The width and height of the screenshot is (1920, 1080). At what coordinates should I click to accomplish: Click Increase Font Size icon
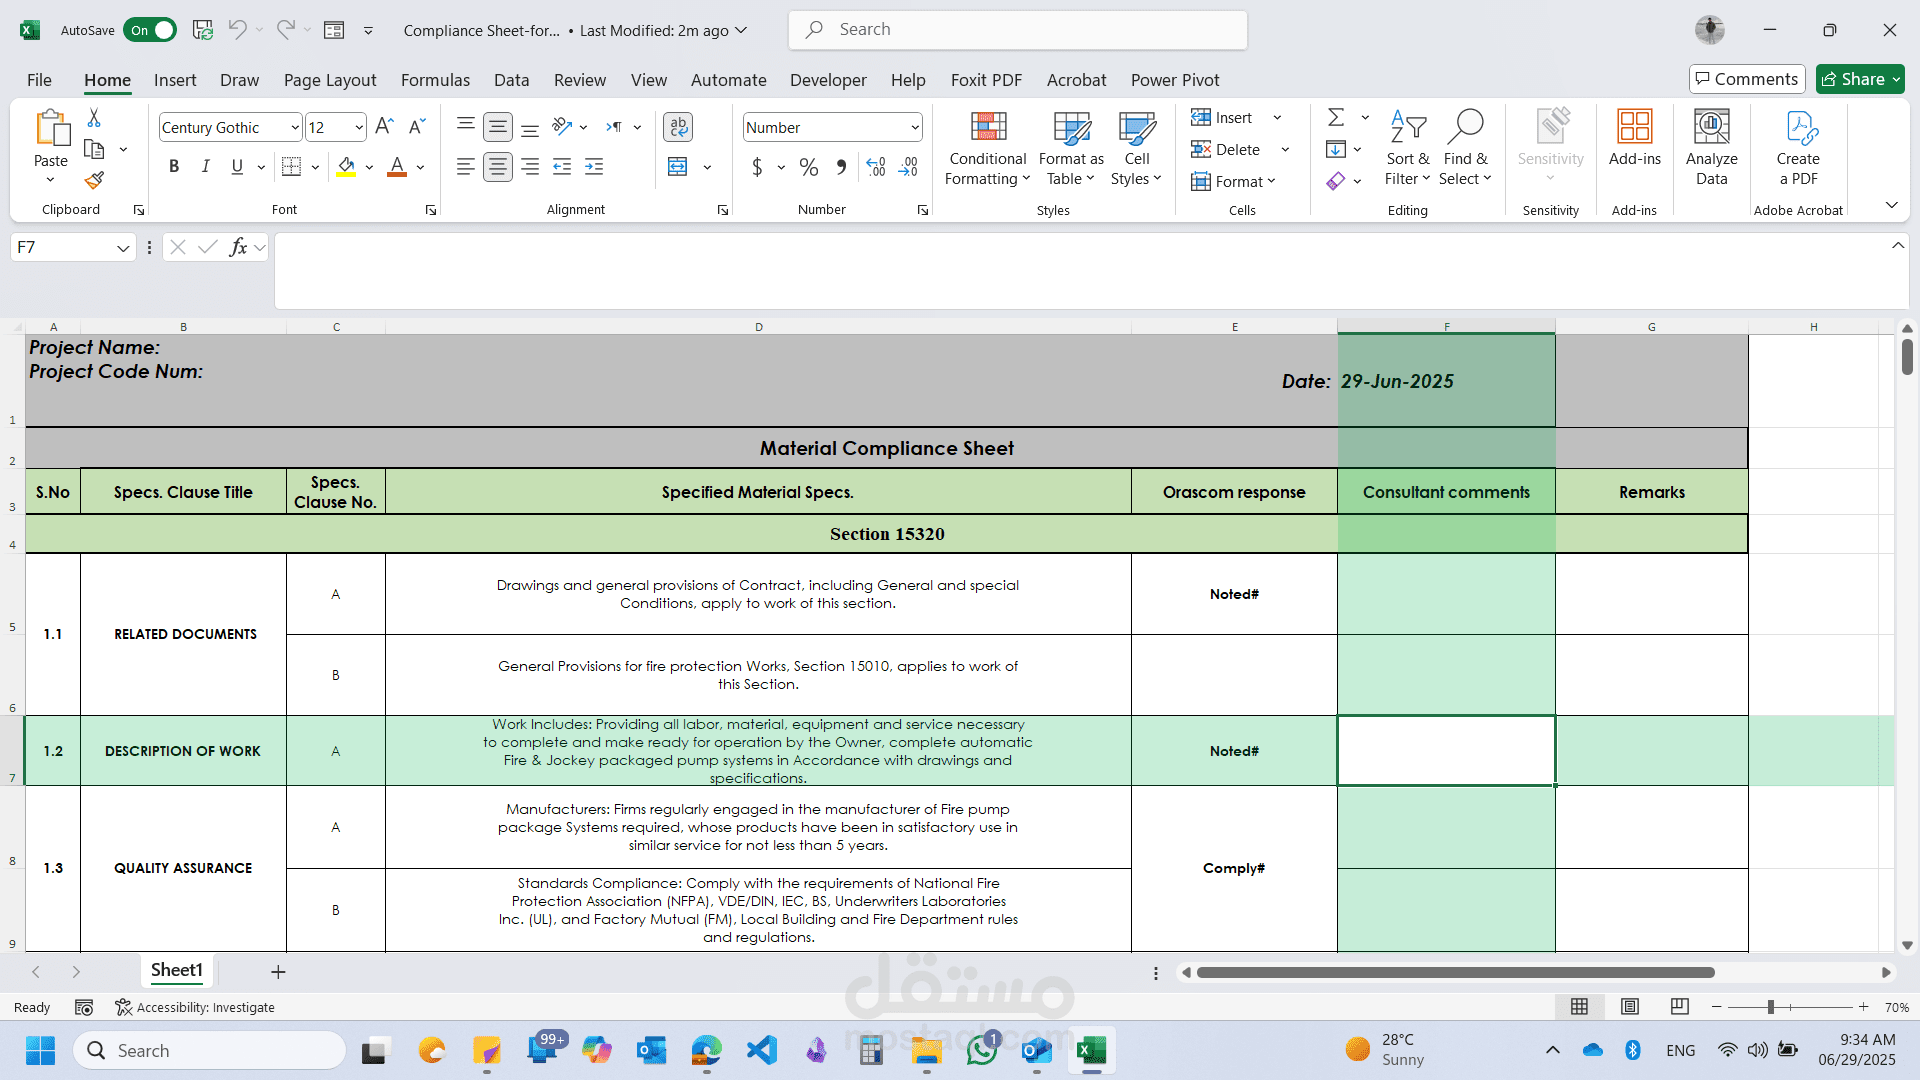(384, 127)
